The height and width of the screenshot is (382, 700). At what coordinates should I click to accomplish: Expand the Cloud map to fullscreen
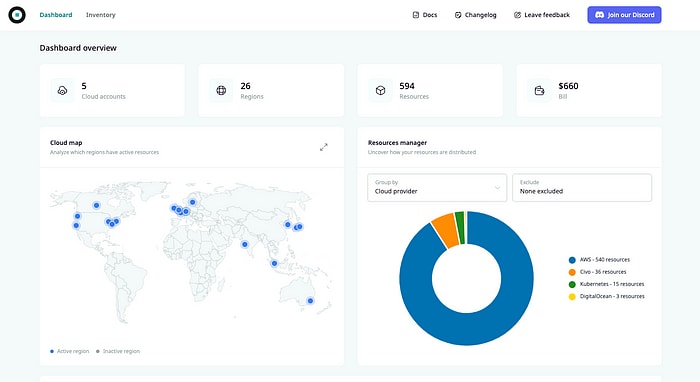coord(324,147)
